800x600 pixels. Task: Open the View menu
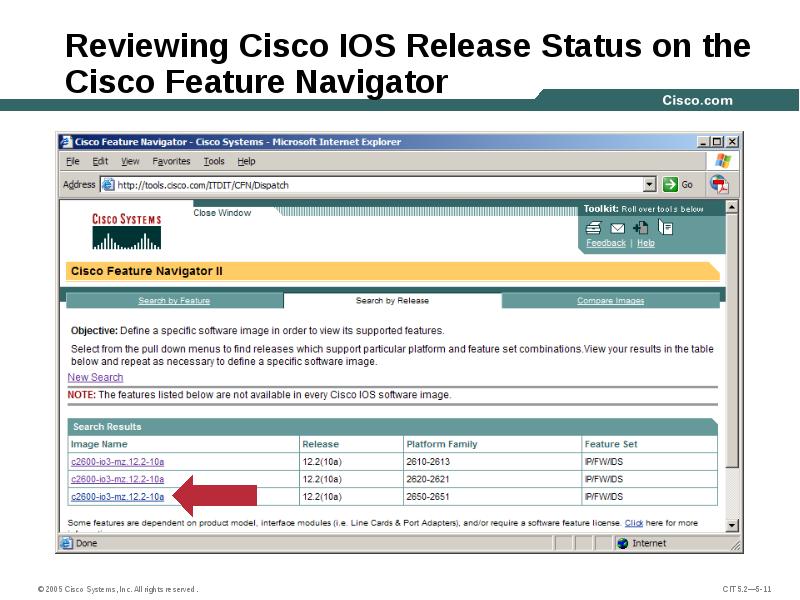pos(130,161)
